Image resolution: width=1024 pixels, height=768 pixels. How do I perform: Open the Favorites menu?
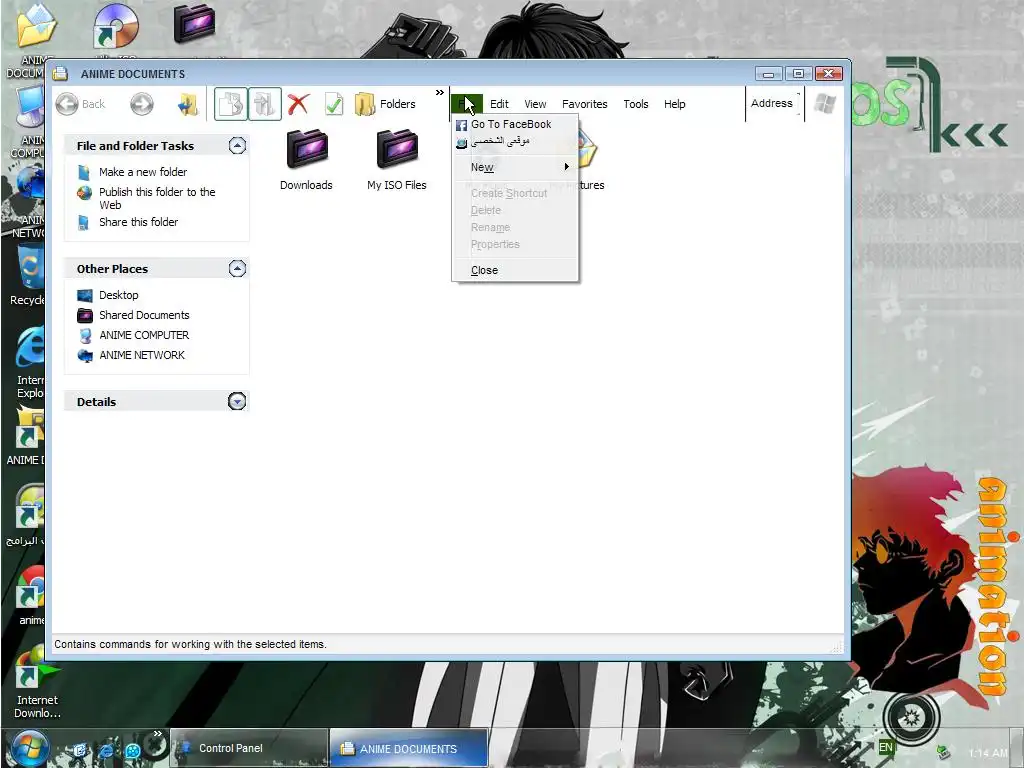(584, 104)
